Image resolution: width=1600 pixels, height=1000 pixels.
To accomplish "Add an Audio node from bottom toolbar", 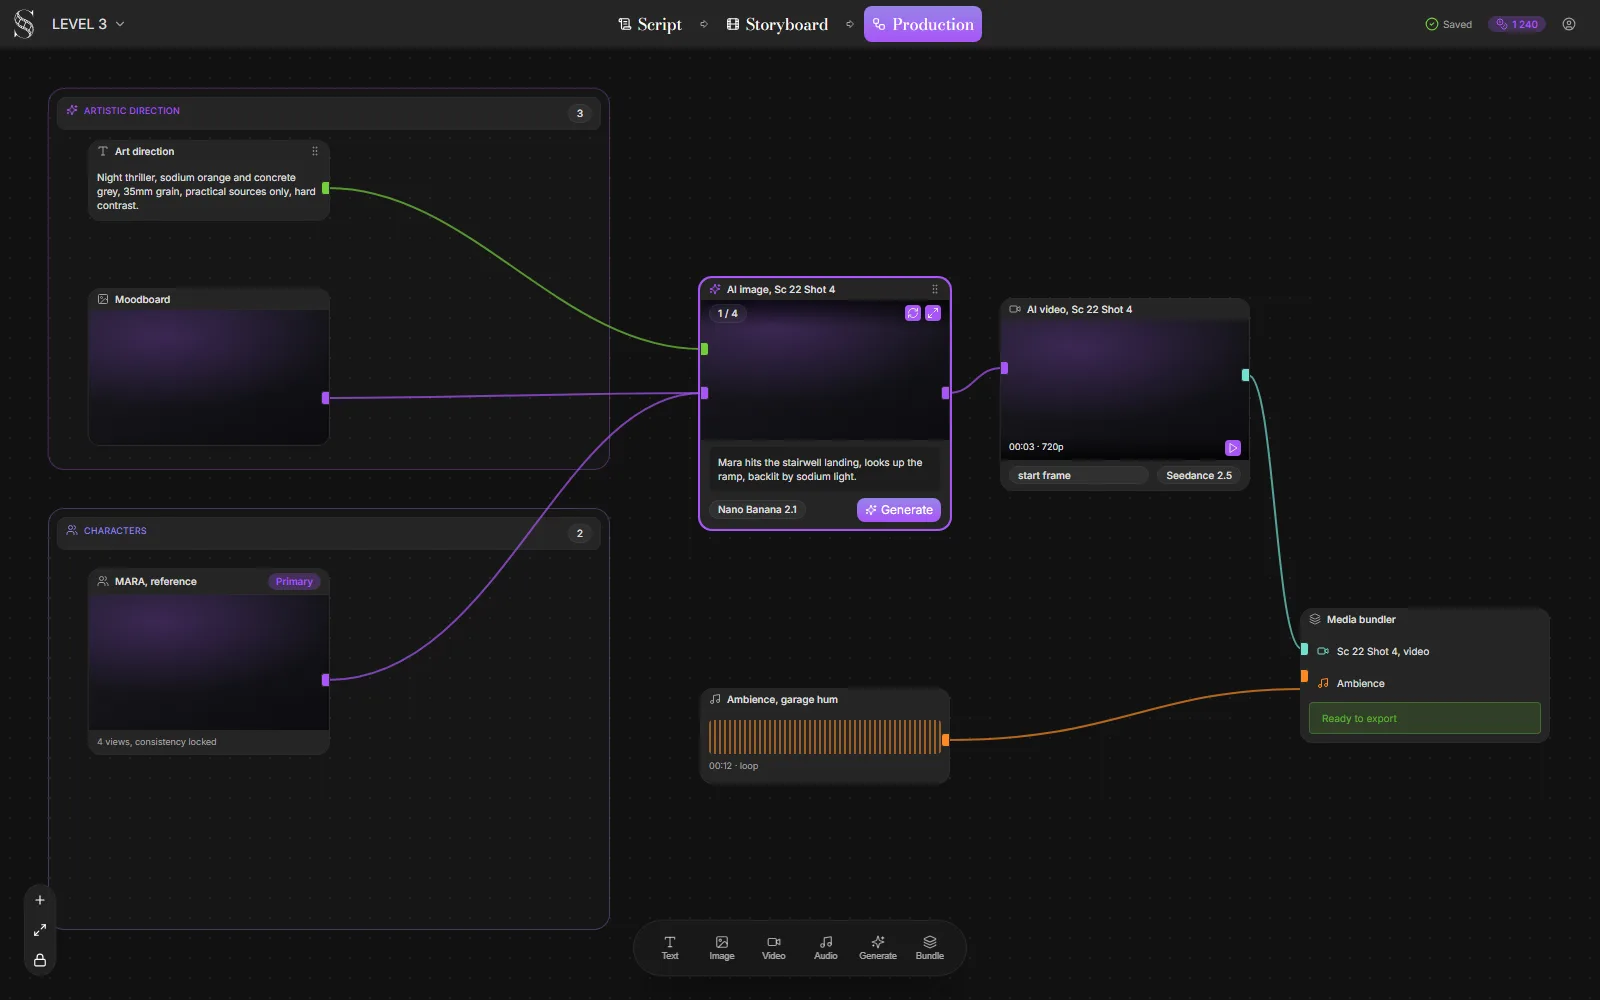I will click(x=826, y=948).
